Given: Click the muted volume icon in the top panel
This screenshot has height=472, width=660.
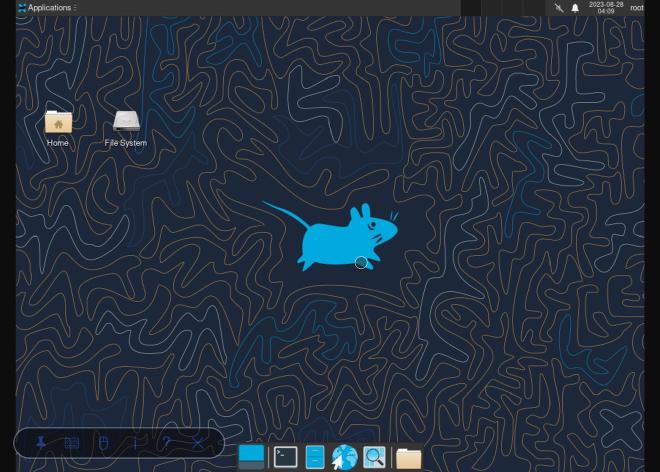Looking at the screenshot, I should coord(559,8).
